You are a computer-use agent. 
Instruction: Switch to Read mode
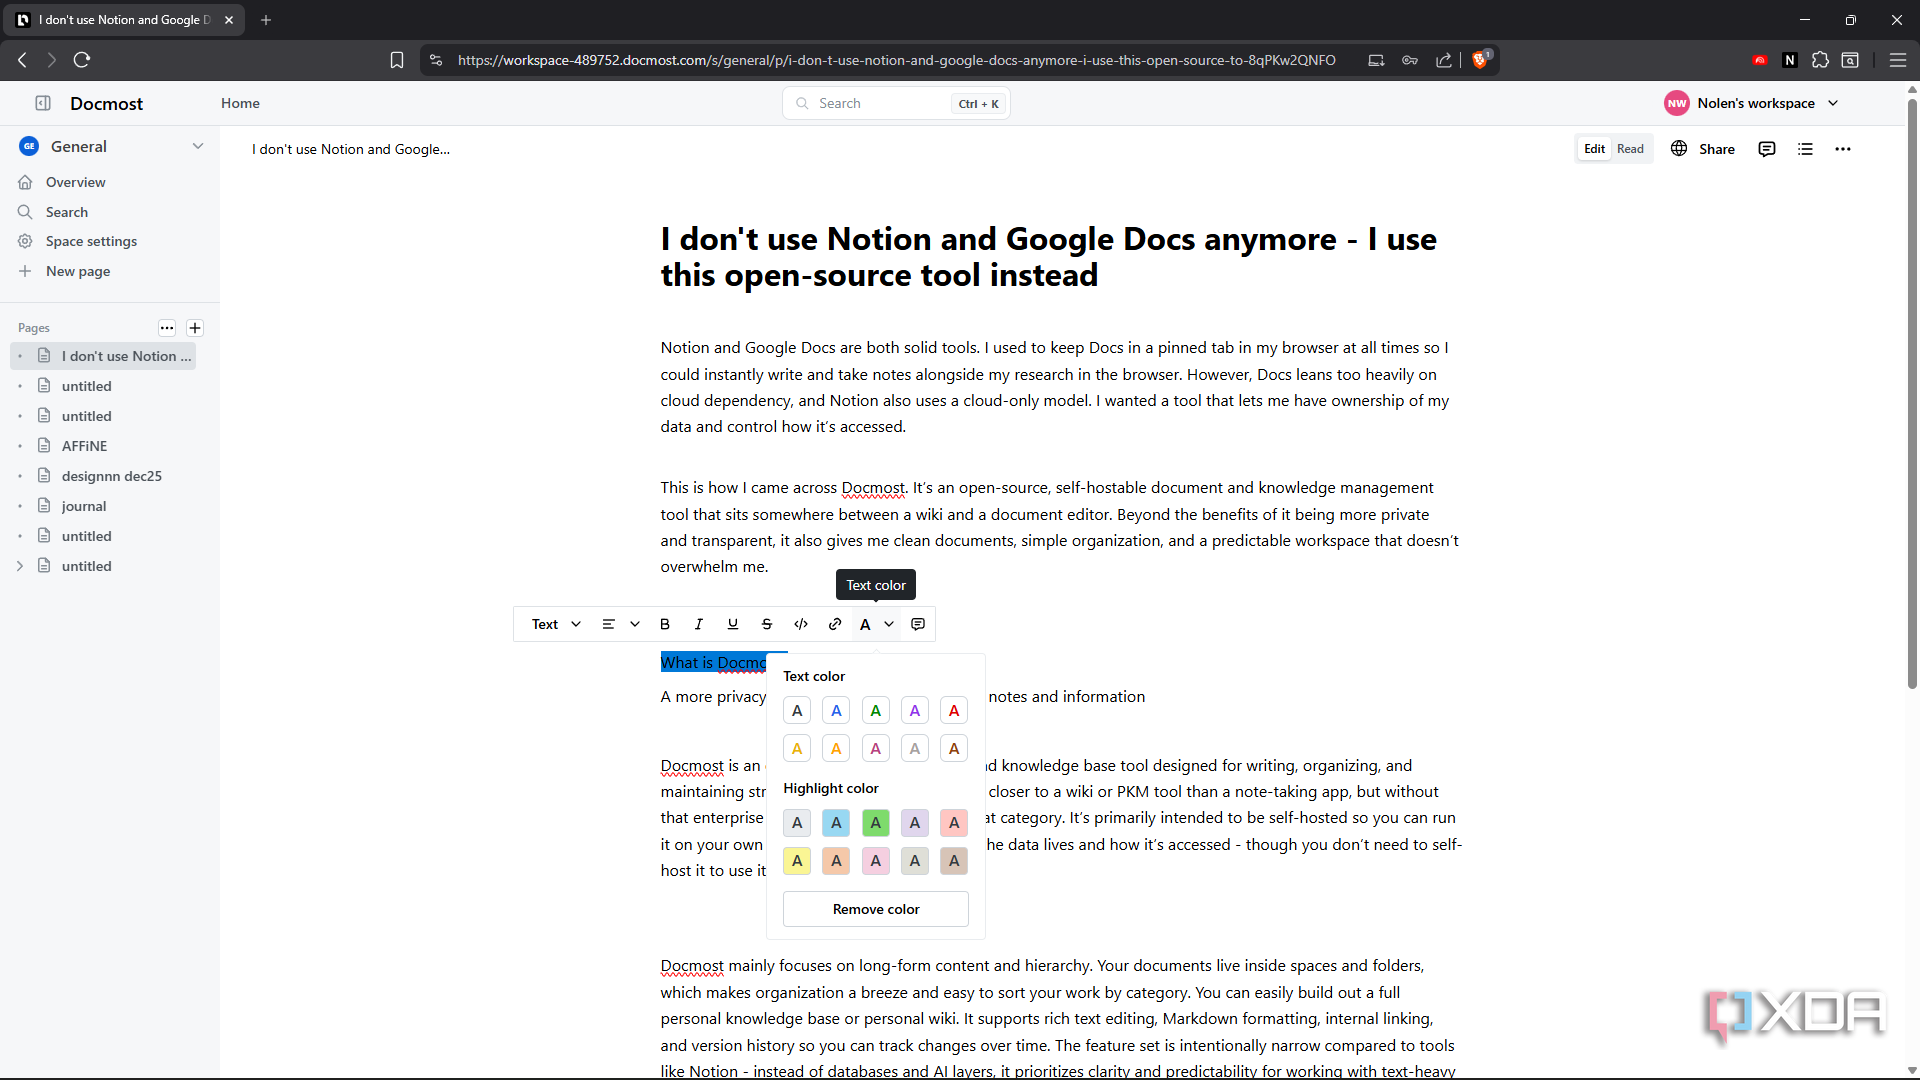(x=1630, y=149)
